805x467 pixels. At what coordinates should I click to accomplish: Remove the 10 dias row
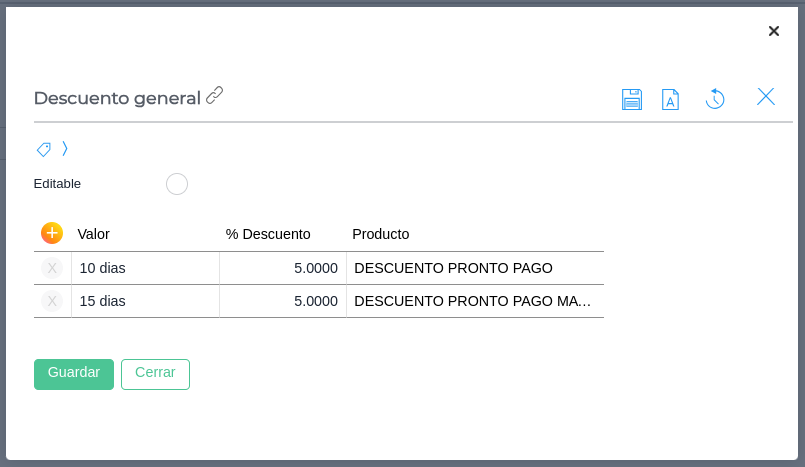click(x=52, y=268)
